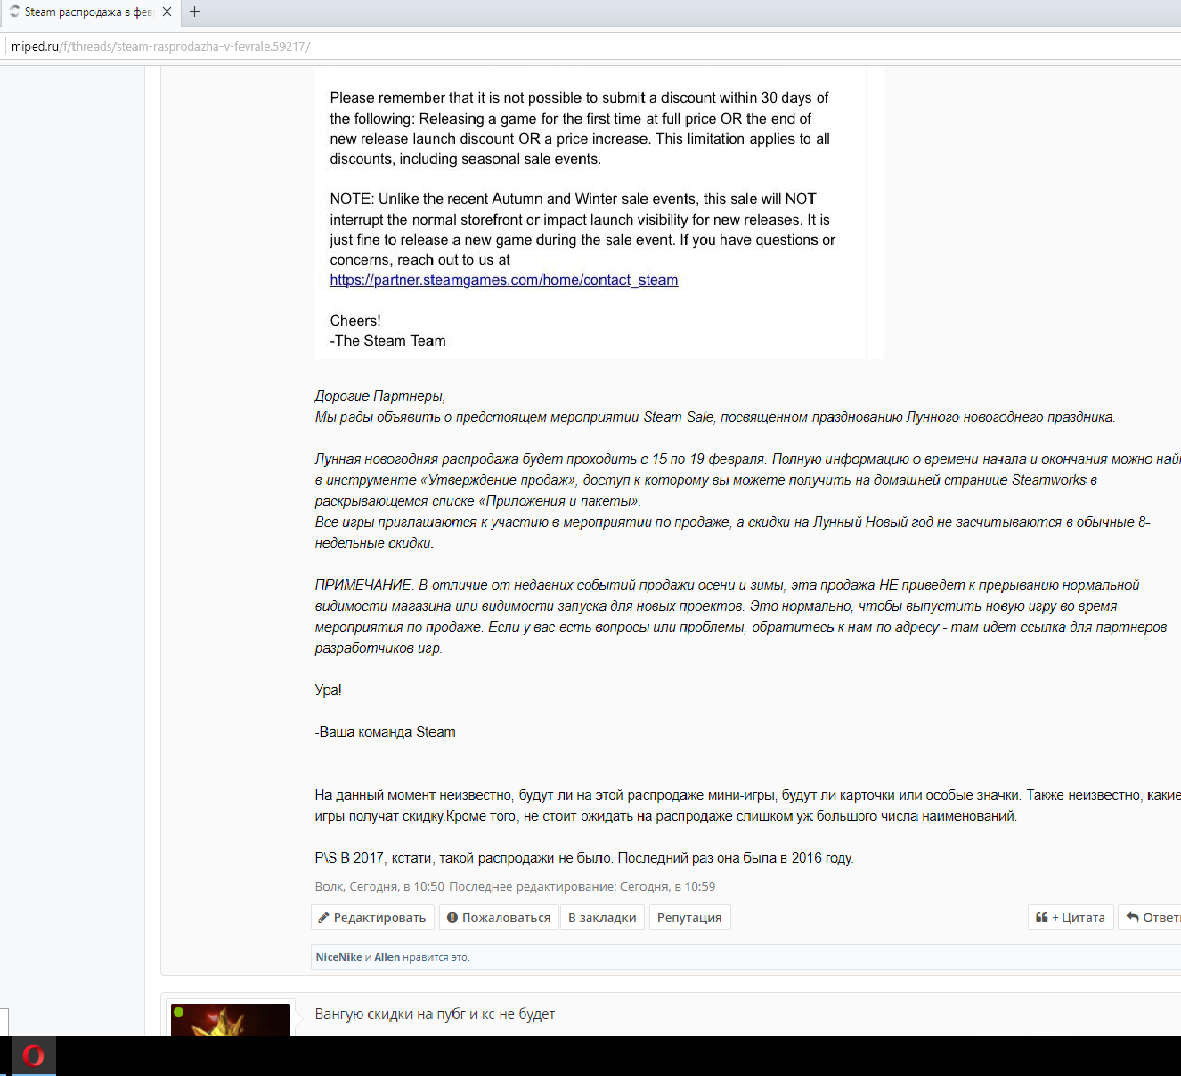Screen dimensions: 1181x1076
Task: Open a new browser tab
Action: tap(194, 11)
